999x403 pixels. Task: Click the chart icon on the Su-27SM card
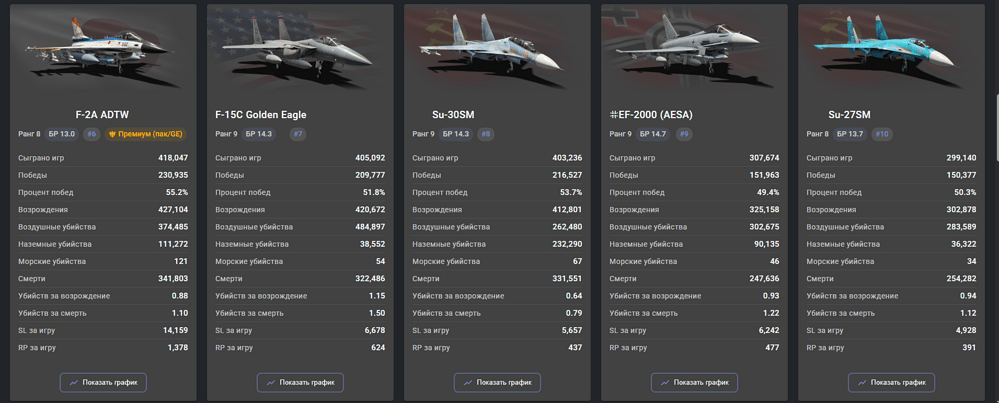pos(862,383)
